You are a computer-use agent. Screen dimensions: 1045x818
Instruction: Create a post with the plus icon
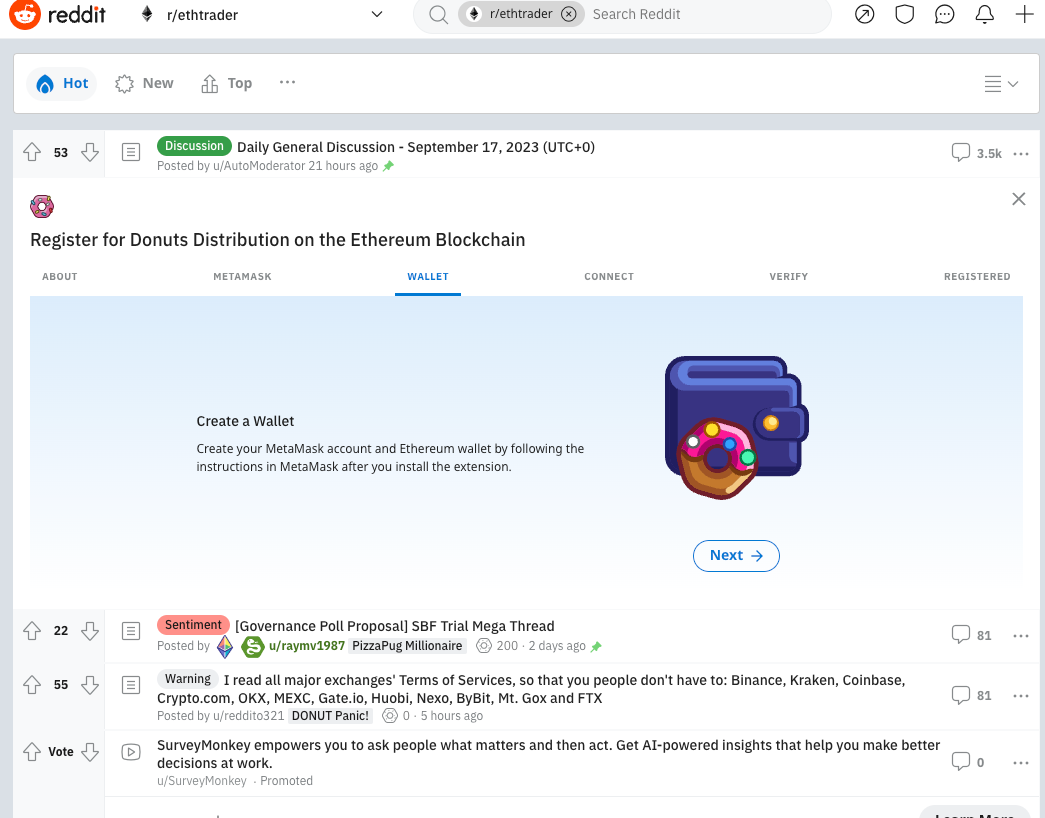[1024, 14]
